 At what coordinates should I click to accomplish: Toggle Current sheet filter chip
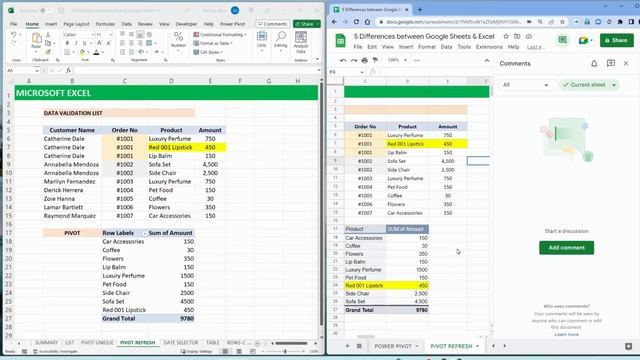point(588,85)
